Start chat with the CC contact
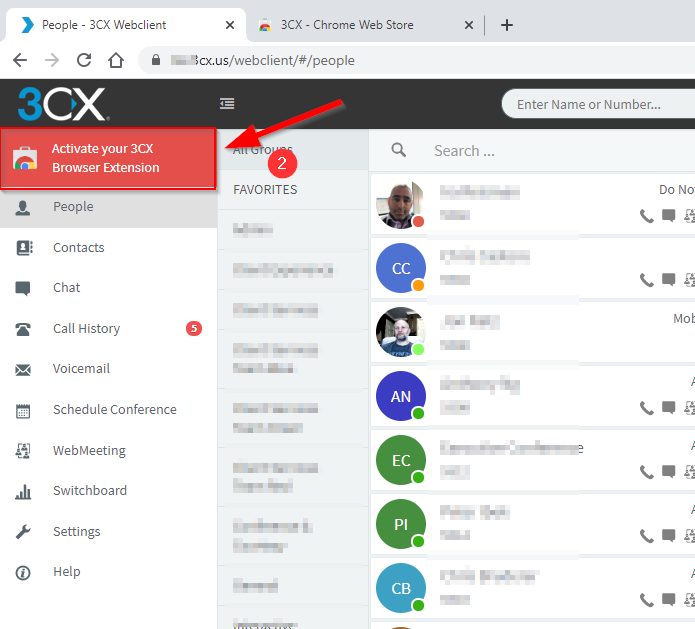This screenshot has width=695, height=629. point(668,280)
